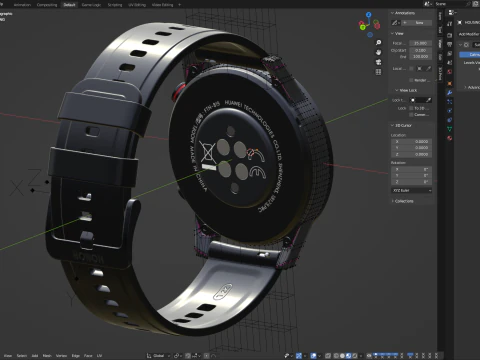
Task: Open the Global transform orientation dropdown
Action: pyautogui.click(x=158, y=356)
